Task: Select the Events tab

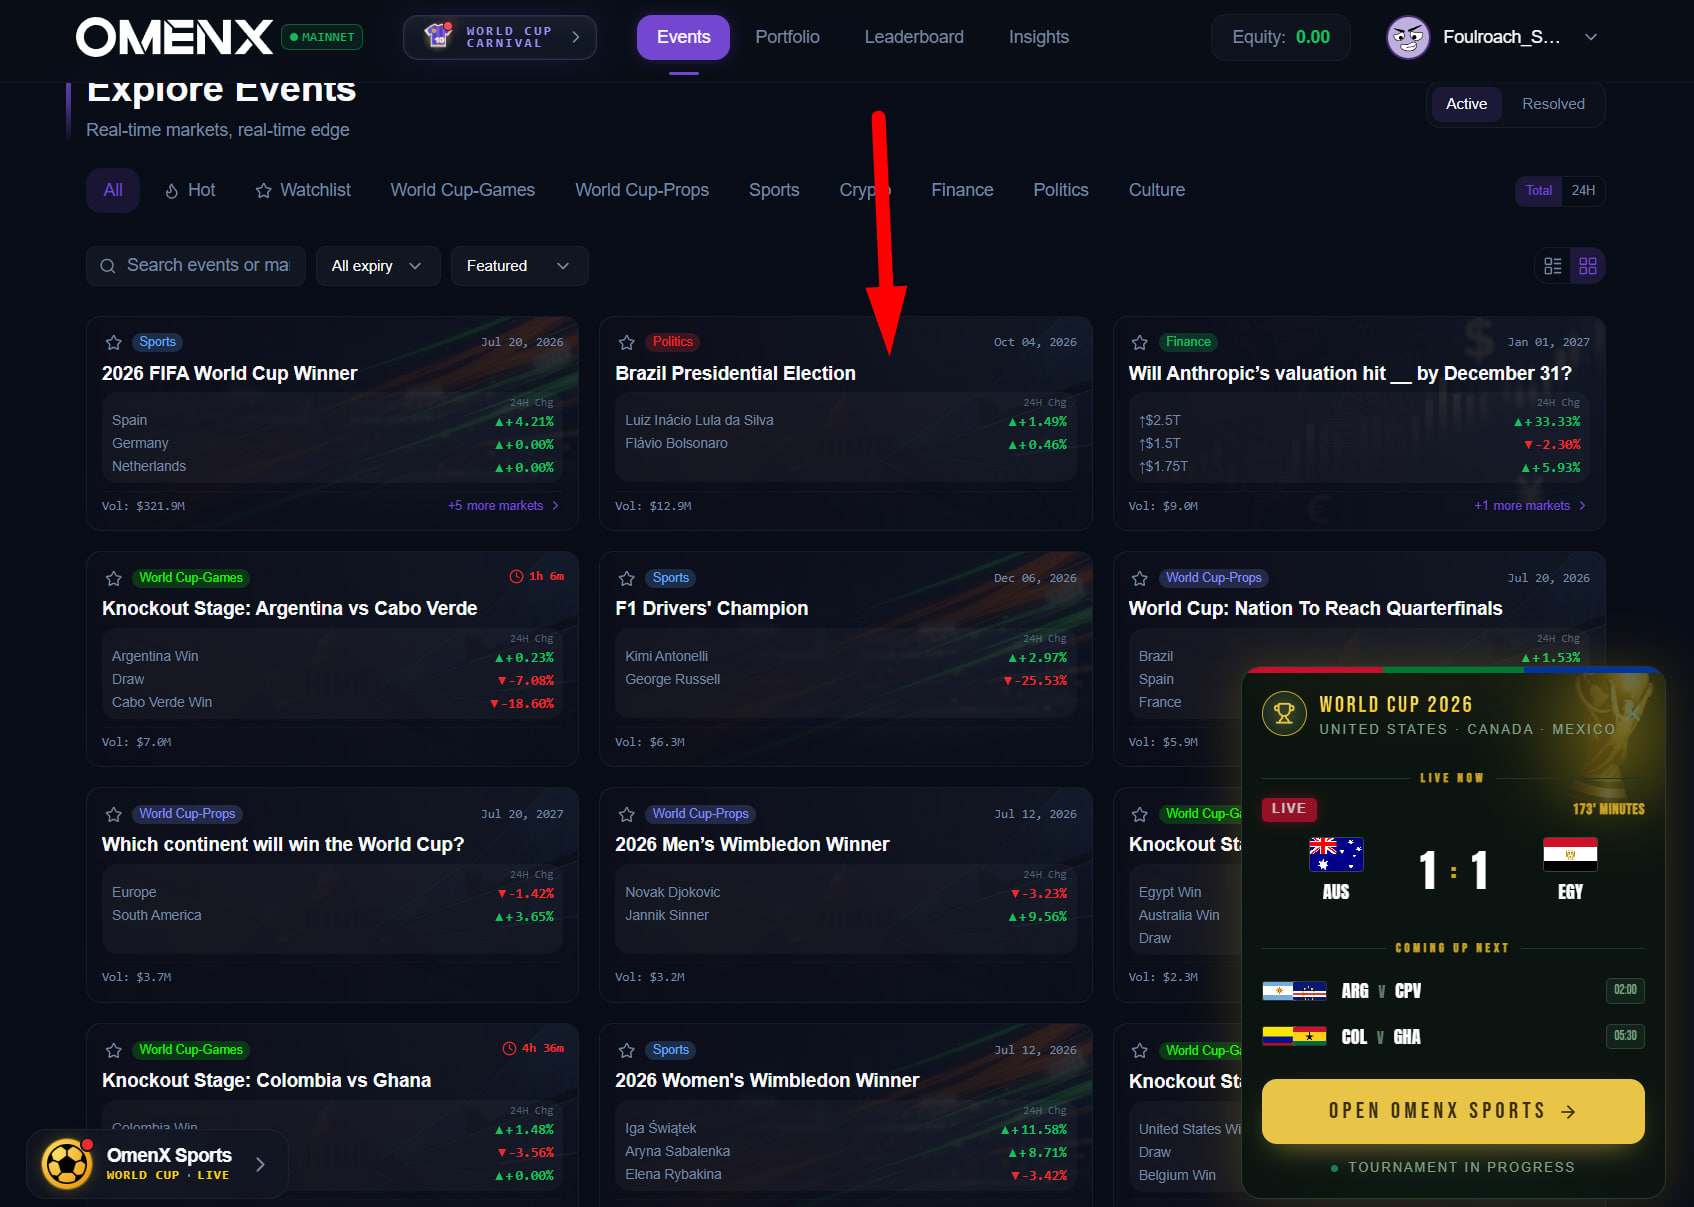Action: point(683,37)
